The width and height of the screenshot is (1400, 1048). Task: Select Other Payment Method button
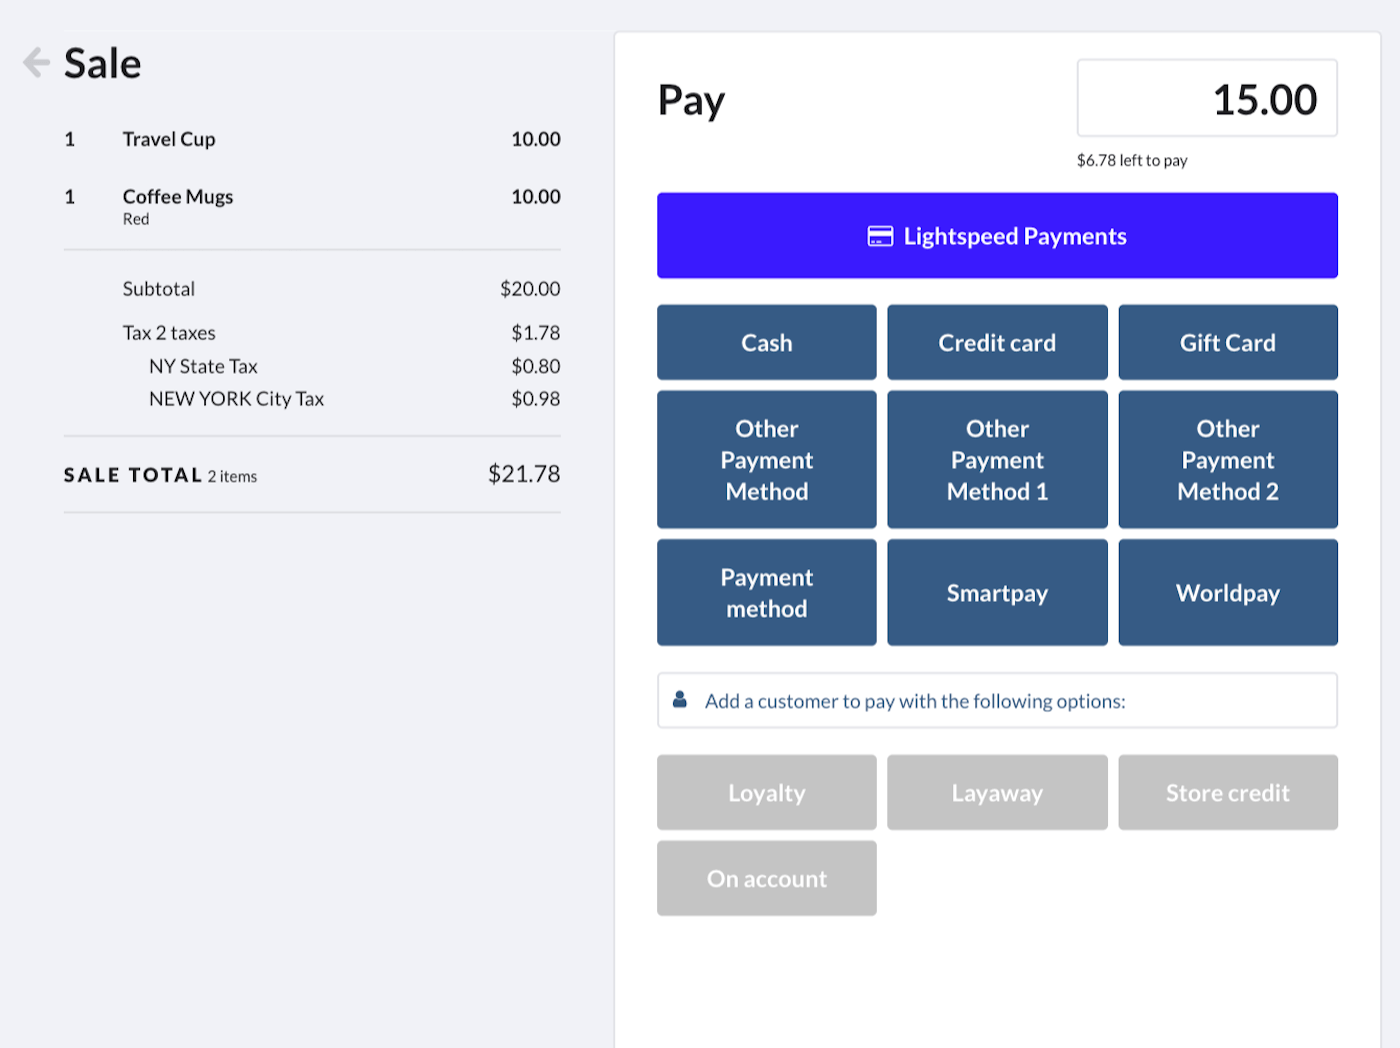pos(766,459)
